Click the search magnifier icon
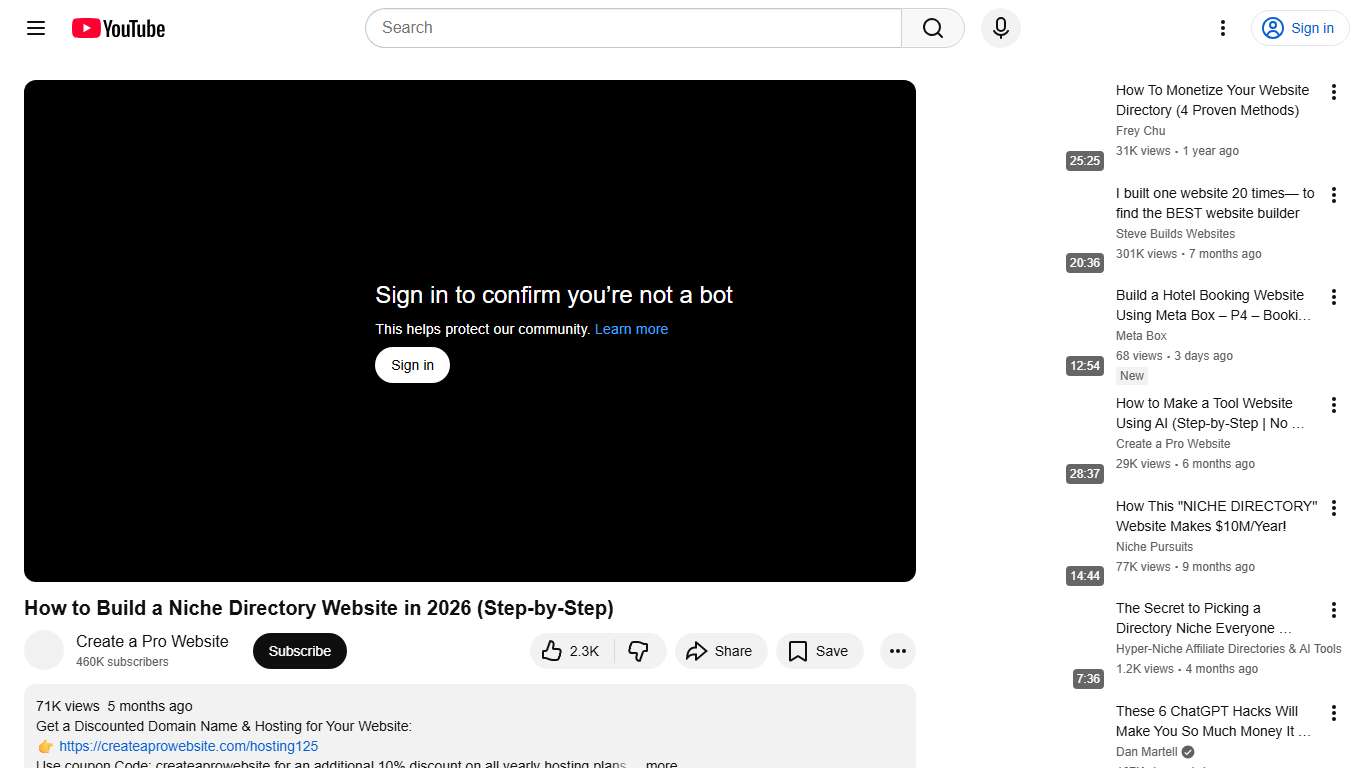 click(x=931, y=28)
